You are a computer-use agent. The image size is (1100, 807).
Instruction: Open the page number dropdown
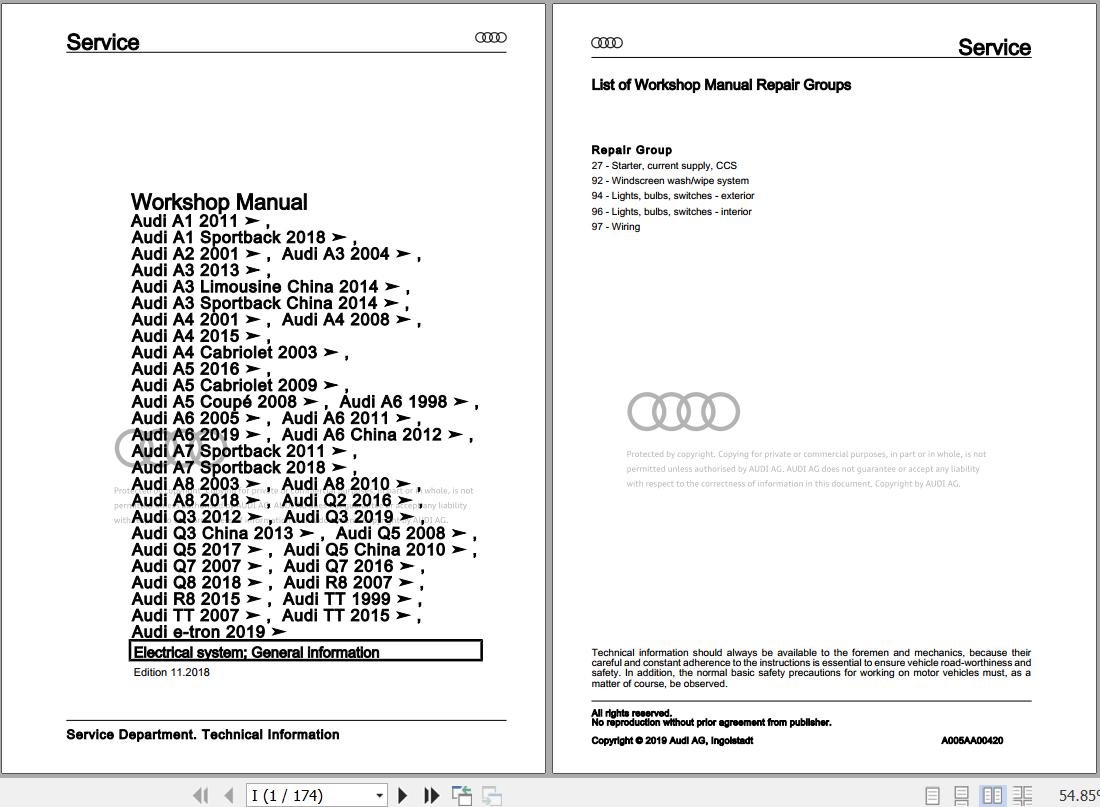[379, 796]
